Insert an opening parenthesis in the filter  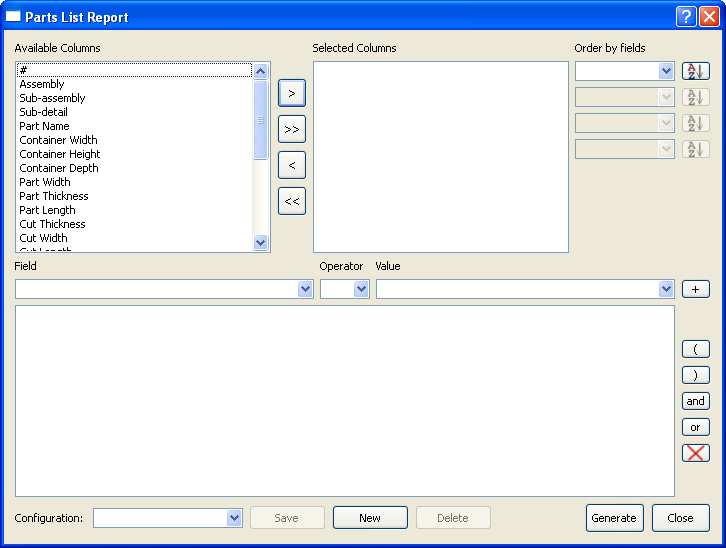(x=695, y=349)
